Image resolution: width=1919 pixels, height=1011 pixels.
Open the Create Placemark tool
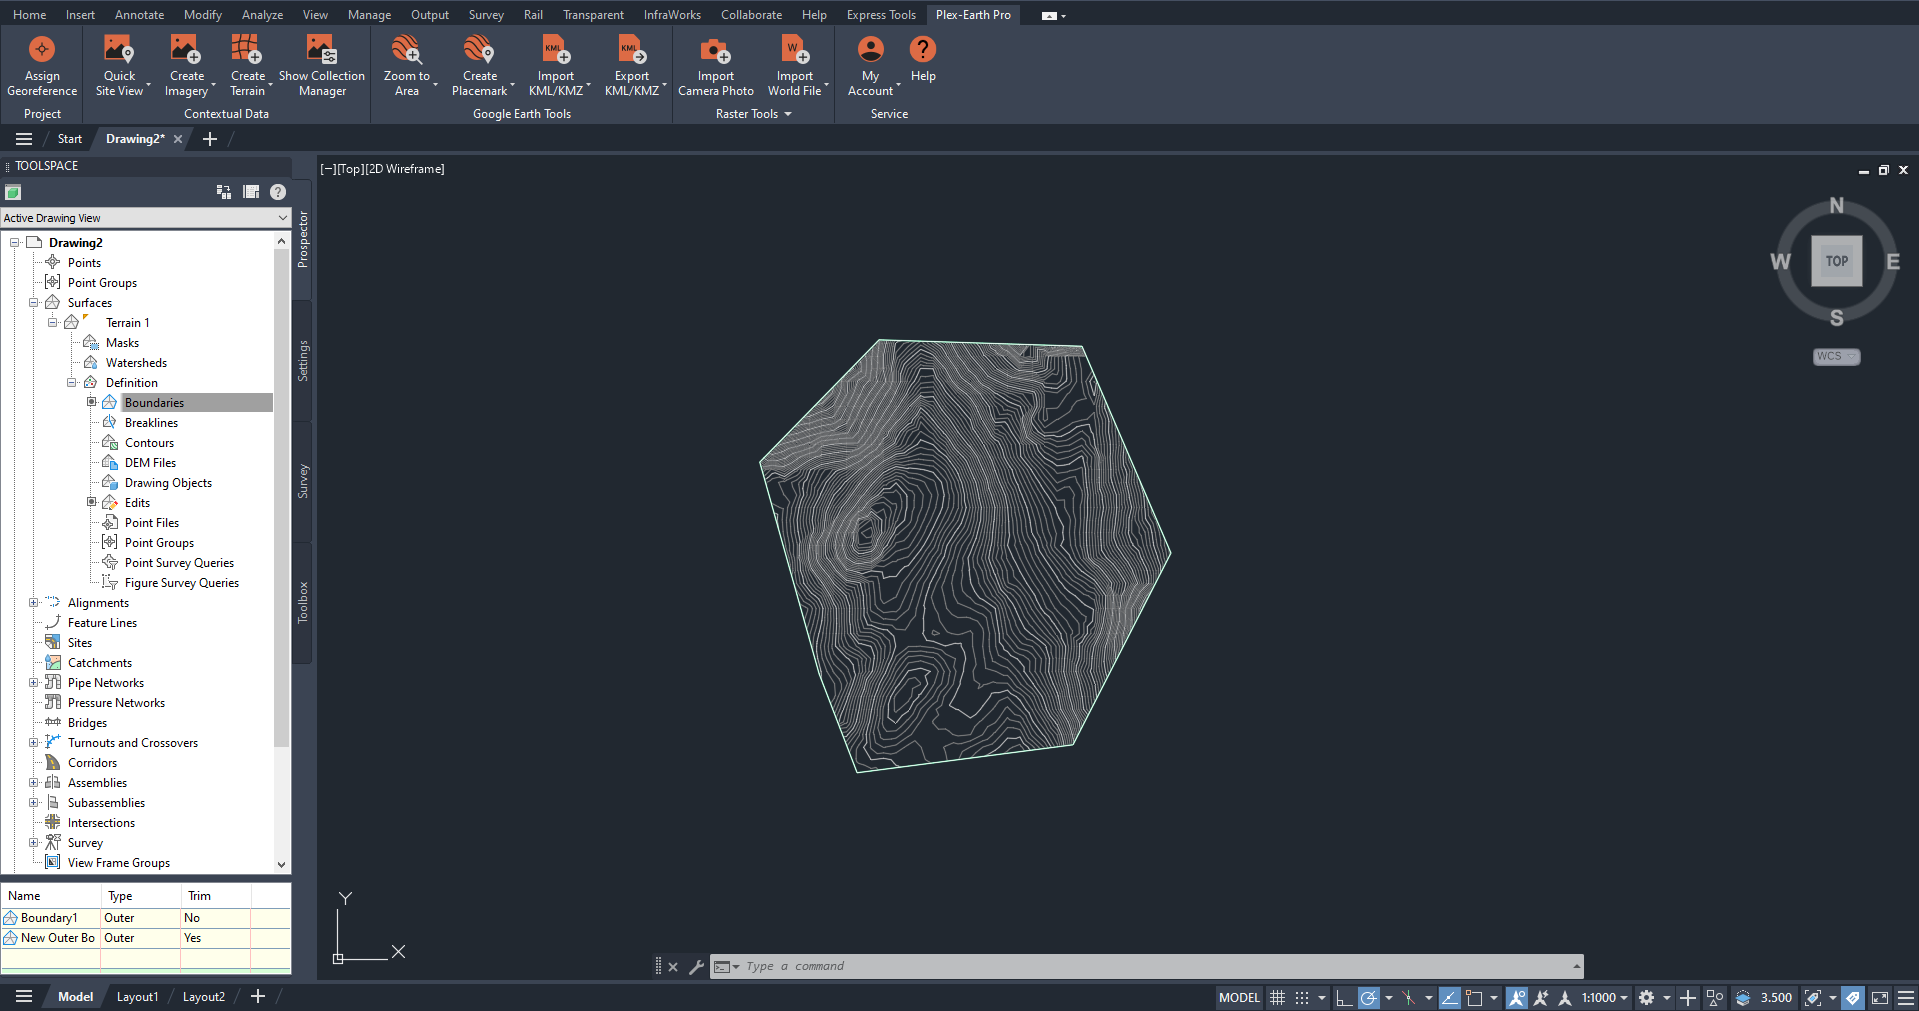[479, 50]
